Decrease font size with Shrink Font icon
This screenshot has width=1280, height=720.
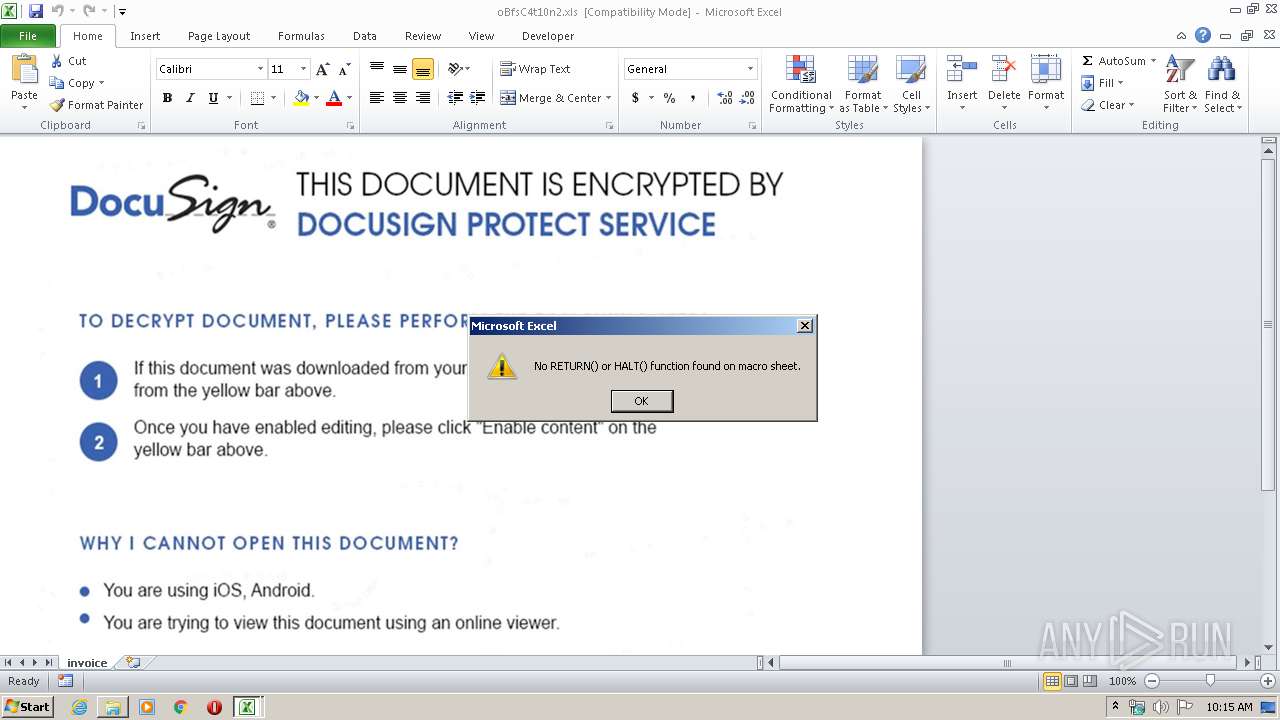click(344, 69)
